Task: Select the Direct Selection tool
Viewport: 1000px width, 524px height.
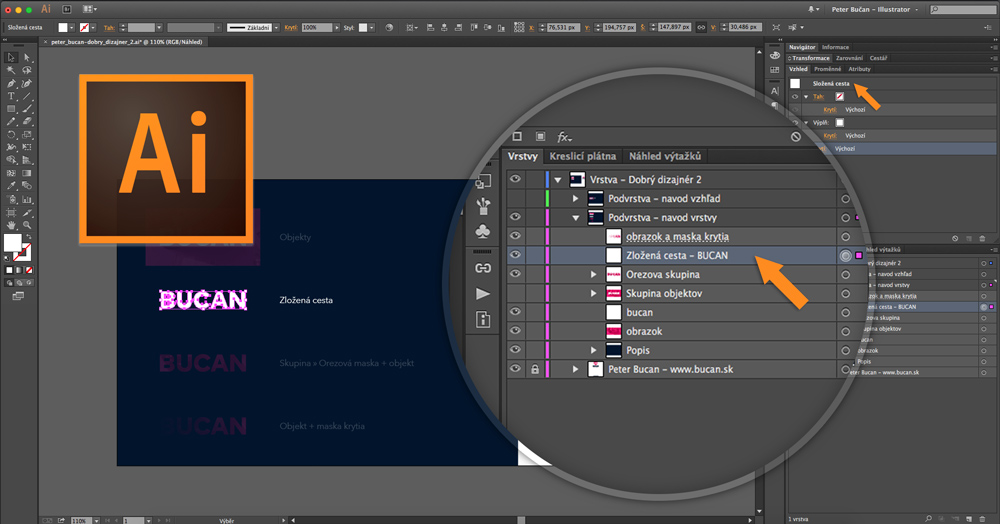Action: click(x=27, y=57)
